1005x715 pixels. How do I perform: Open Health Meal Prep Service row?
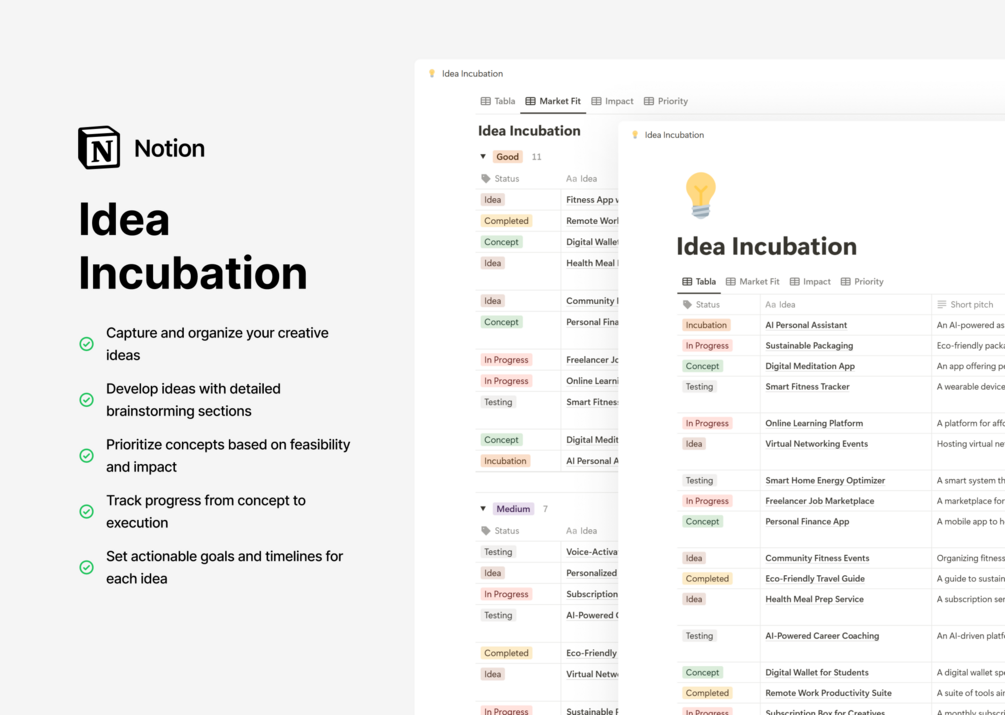[814, 598]
